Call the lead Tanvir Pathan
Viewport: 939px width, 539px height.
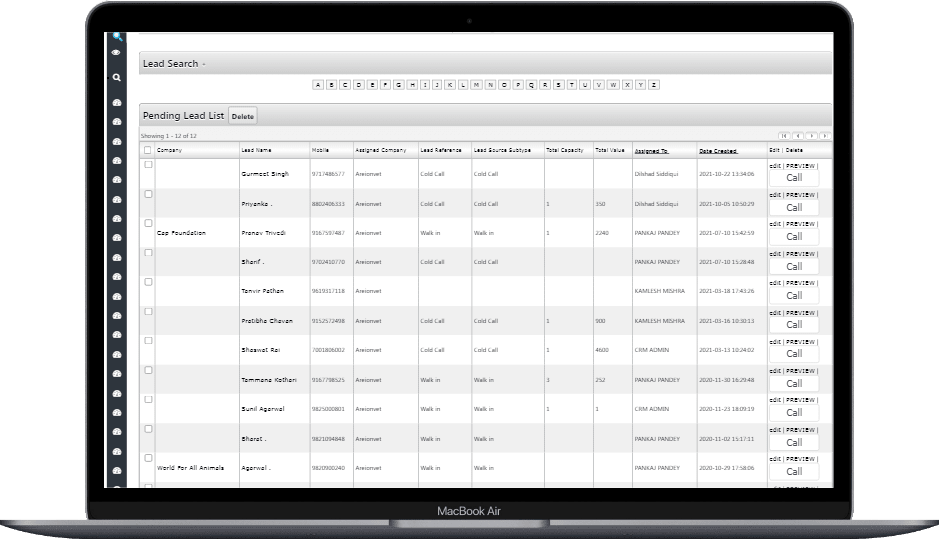pos(794,296)
